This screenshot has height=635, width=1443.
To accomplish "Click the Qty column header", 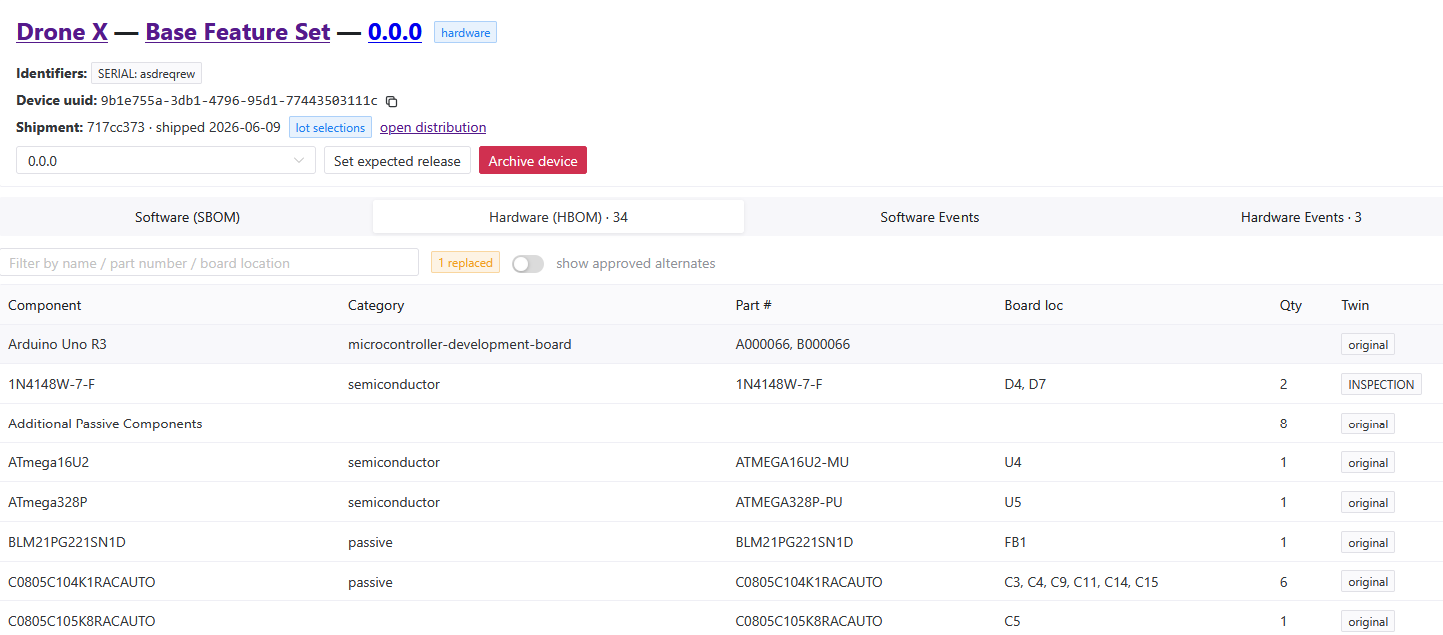I will pos(1291,305).
